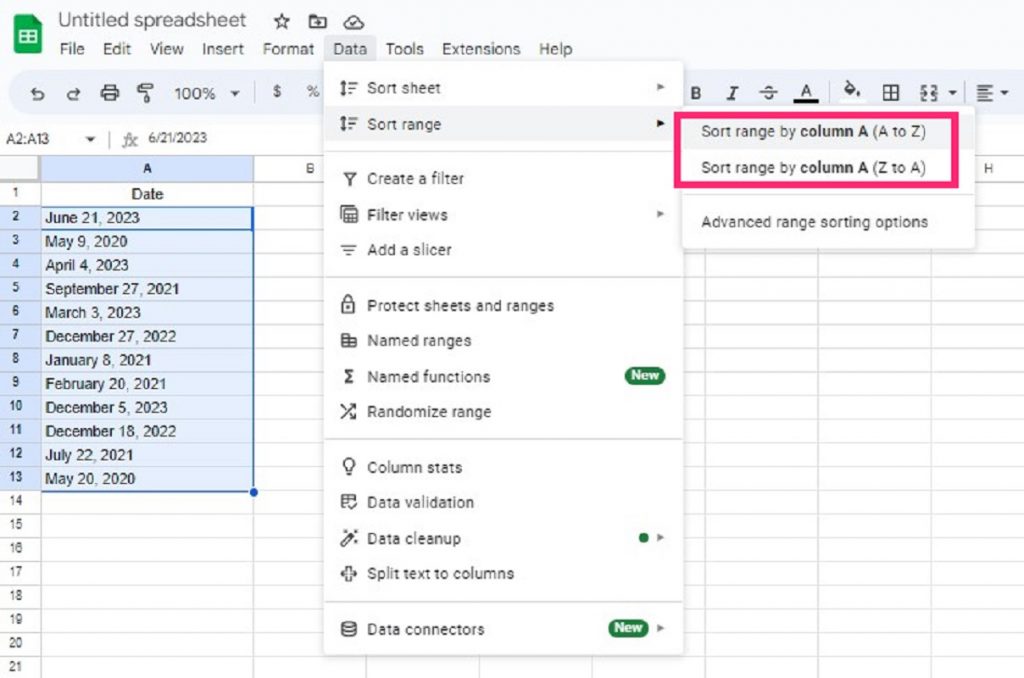Redo the last action
1024x678 pixels.
[73, 93]
